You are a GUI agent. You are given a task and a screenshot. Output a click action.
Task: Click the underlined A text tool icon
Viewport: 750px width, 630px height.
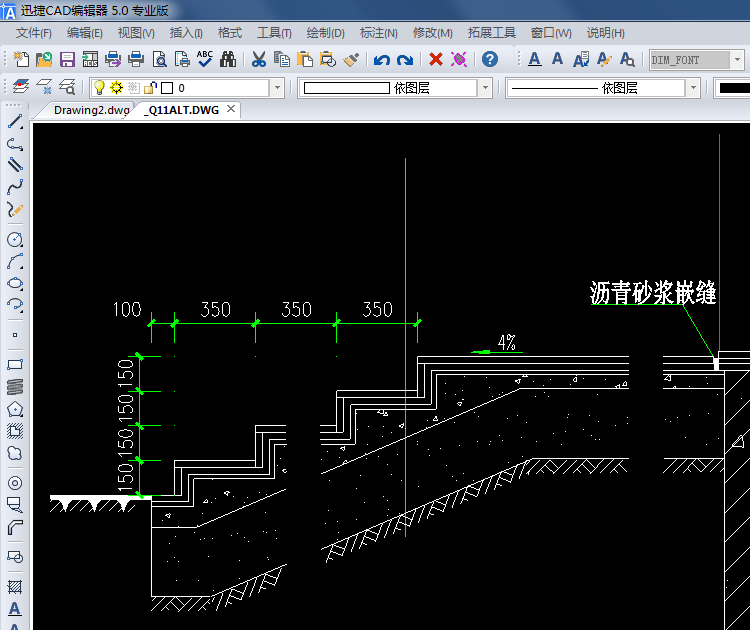pyautogui.click(x=535, y=59)
